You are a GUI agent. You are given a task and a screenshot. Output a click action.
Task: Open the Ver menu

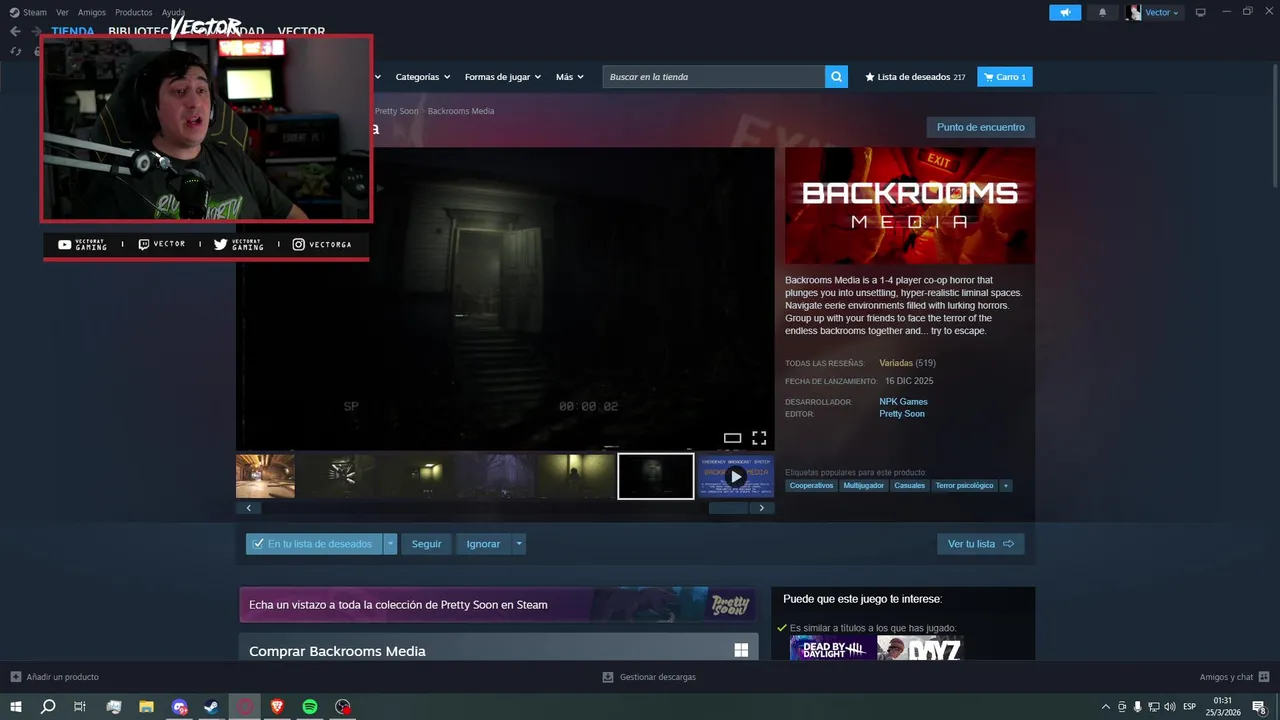62,12
